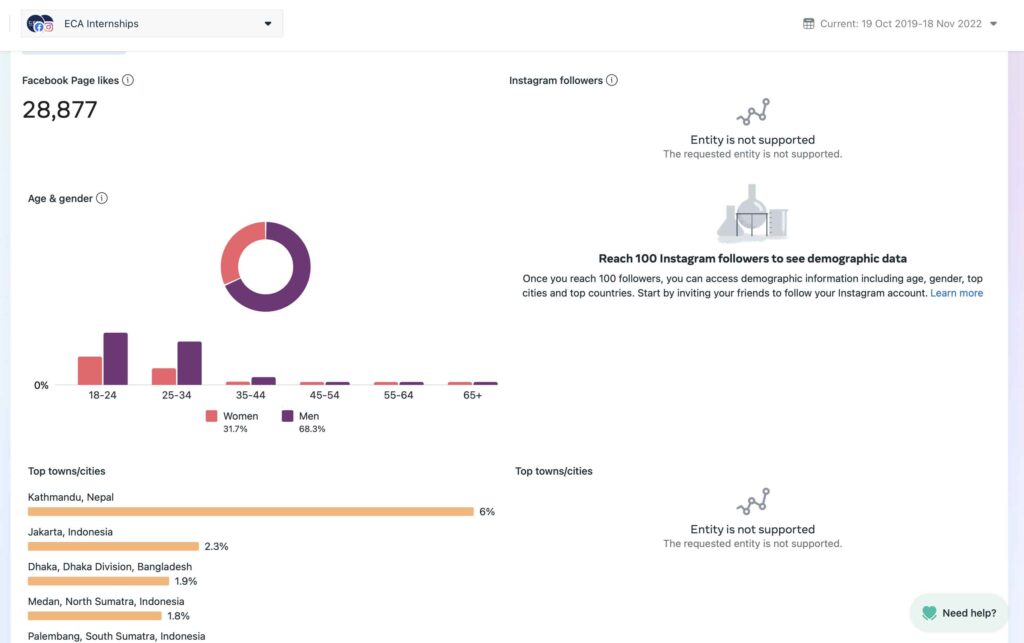Open the Current 19 Oct 2019 date picker
This screenshot has width=1024, height=643.
click(x=900, y=24)
